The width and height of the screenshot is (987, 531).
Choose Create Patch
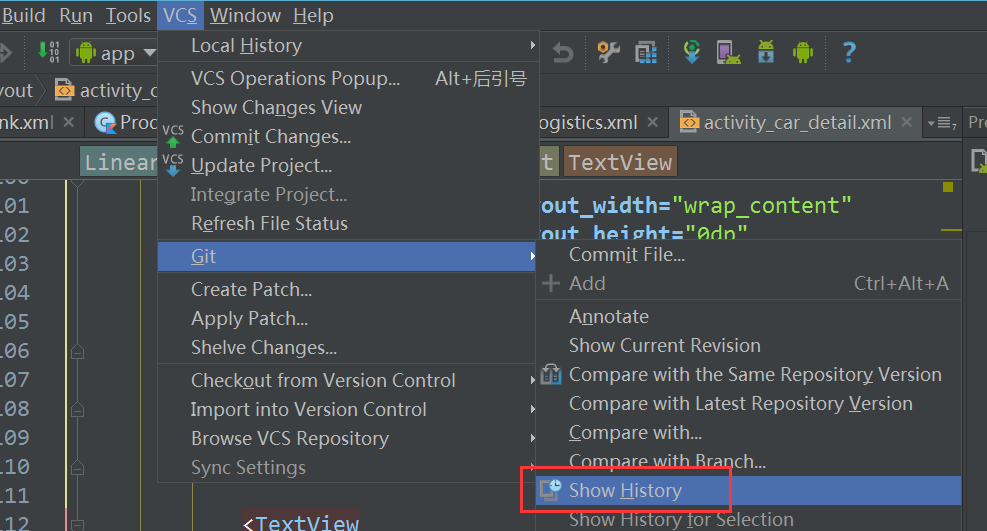pos(348,289)
